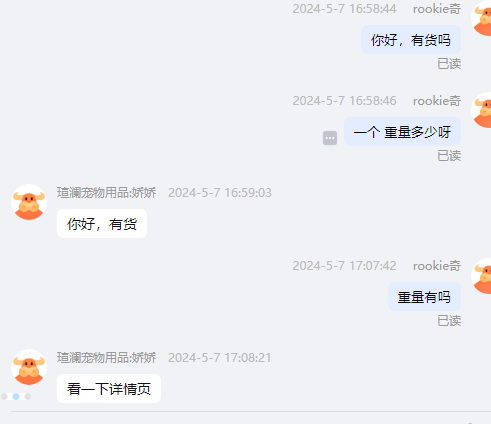Click rookie奇 avatar next to 17:07:42 message
The height and width of the screenshot is (424, 491).
(481, 276)
